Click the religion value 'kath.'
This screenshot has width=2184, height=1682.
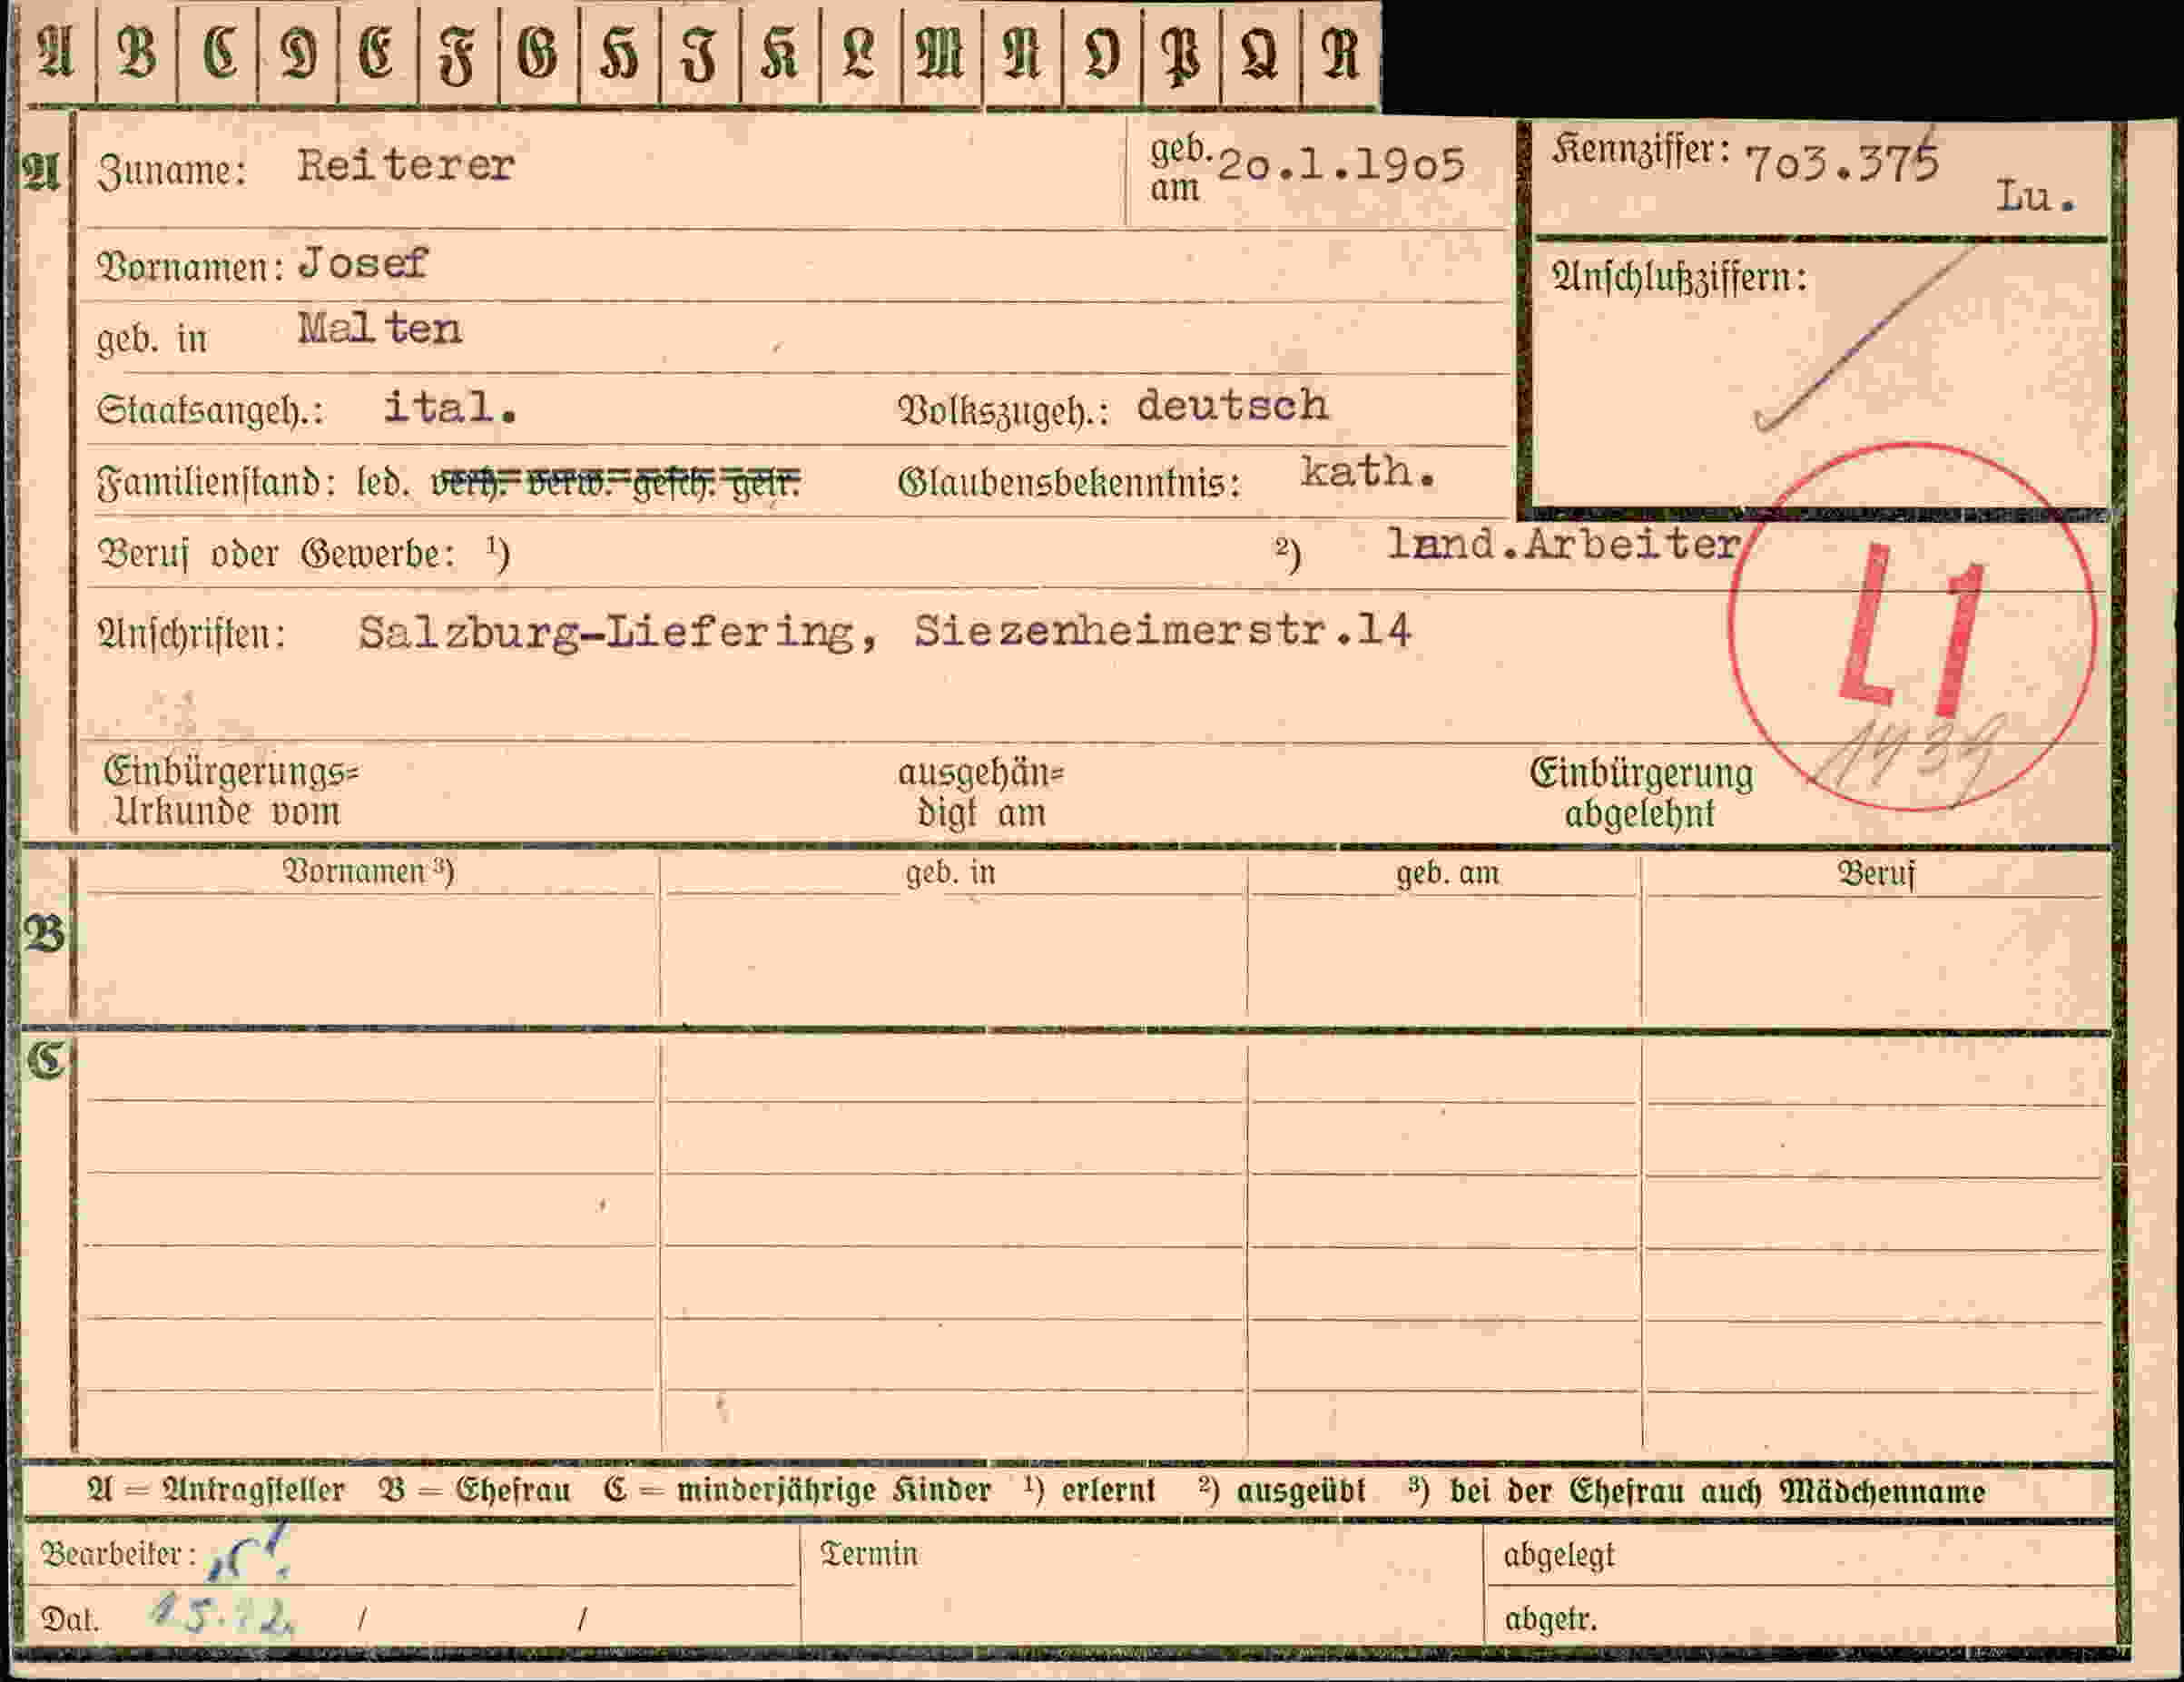pyautogui.click(x=1369, y=471)
